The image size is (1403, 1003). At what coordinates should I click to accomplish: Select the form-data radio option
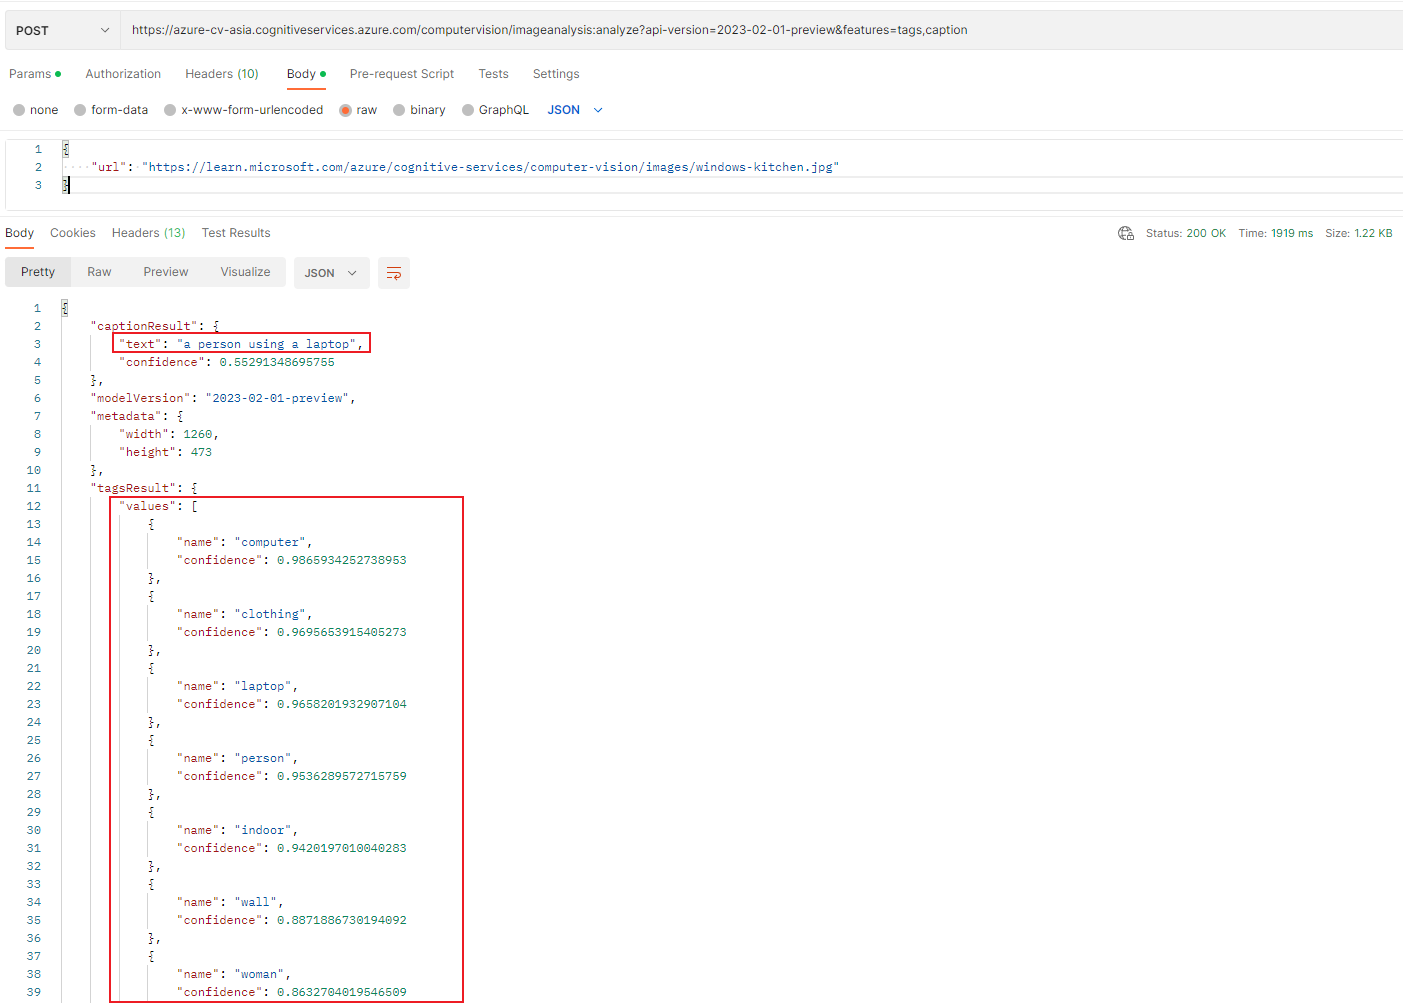pos(80,110)
